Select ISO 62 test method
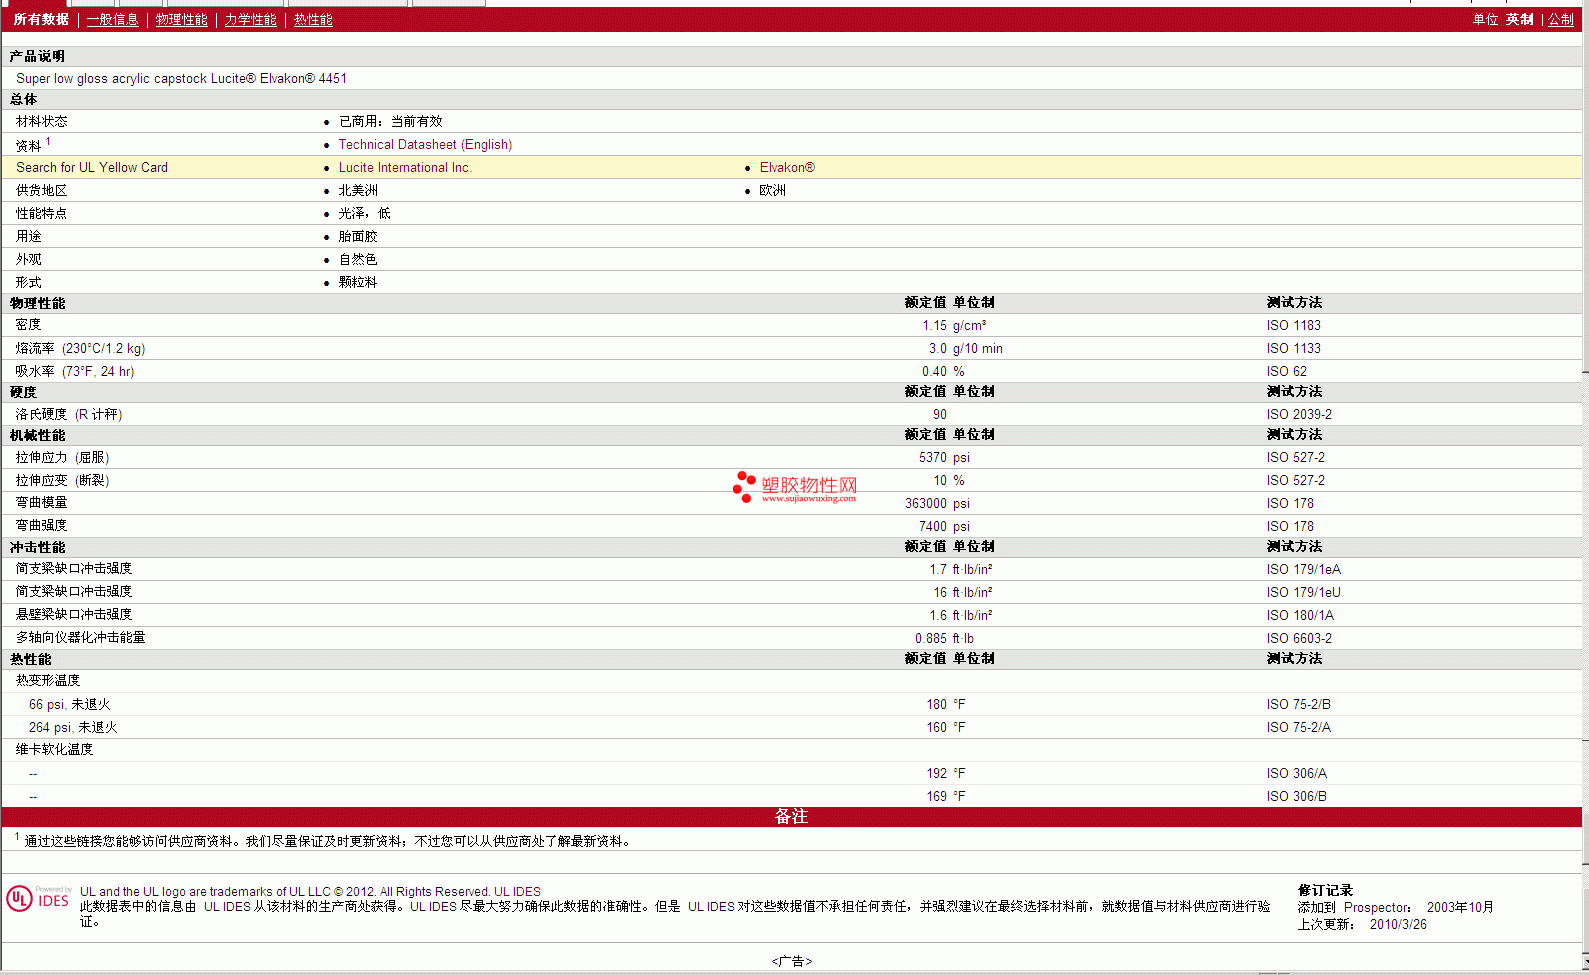 pyautogui.click(x=1286, y=372)
